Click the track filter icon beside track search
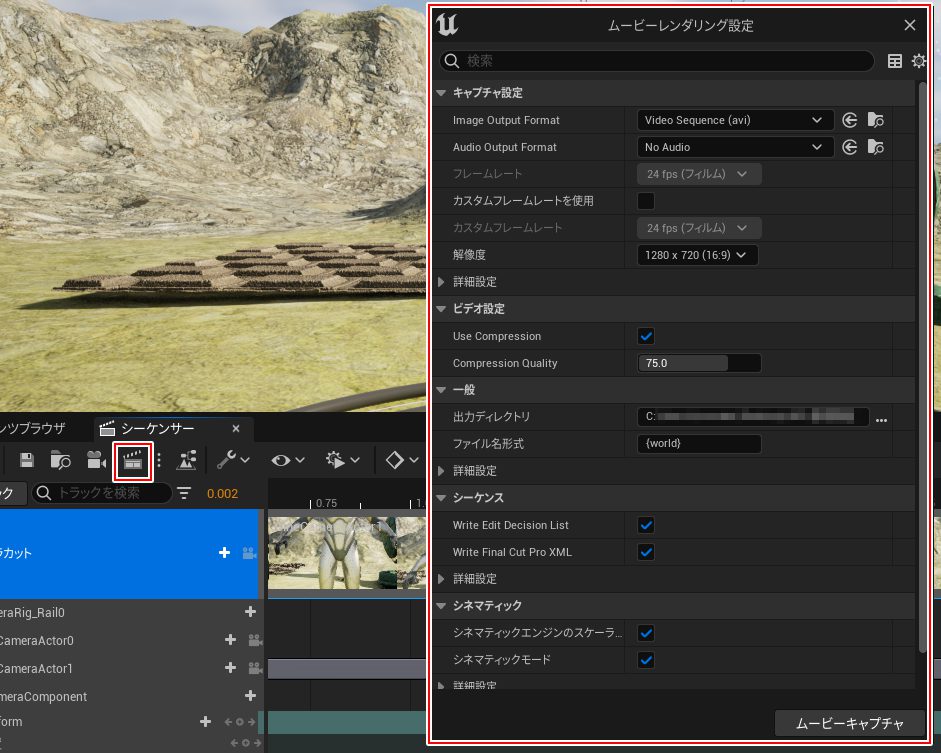This screenshot has width=941, height=753. [184, 493]
